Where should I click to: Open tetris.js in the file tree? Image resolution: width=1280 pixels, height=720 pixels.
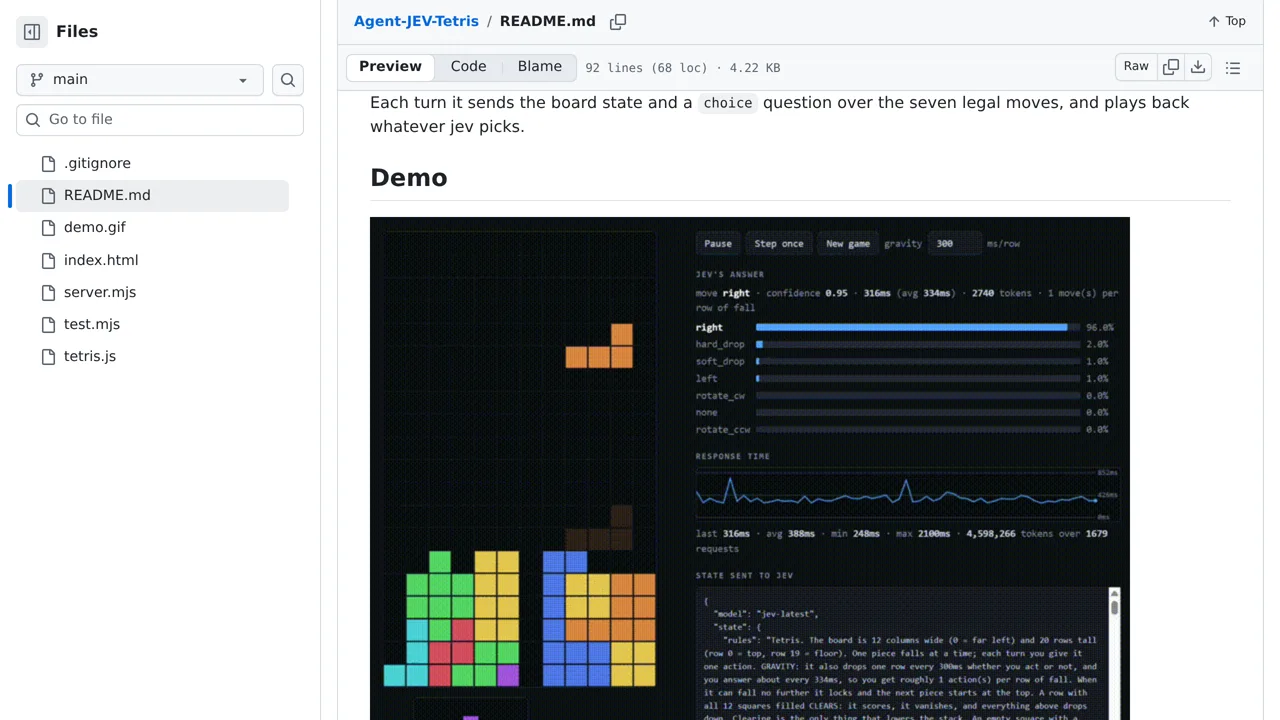[x=90, y=356]
